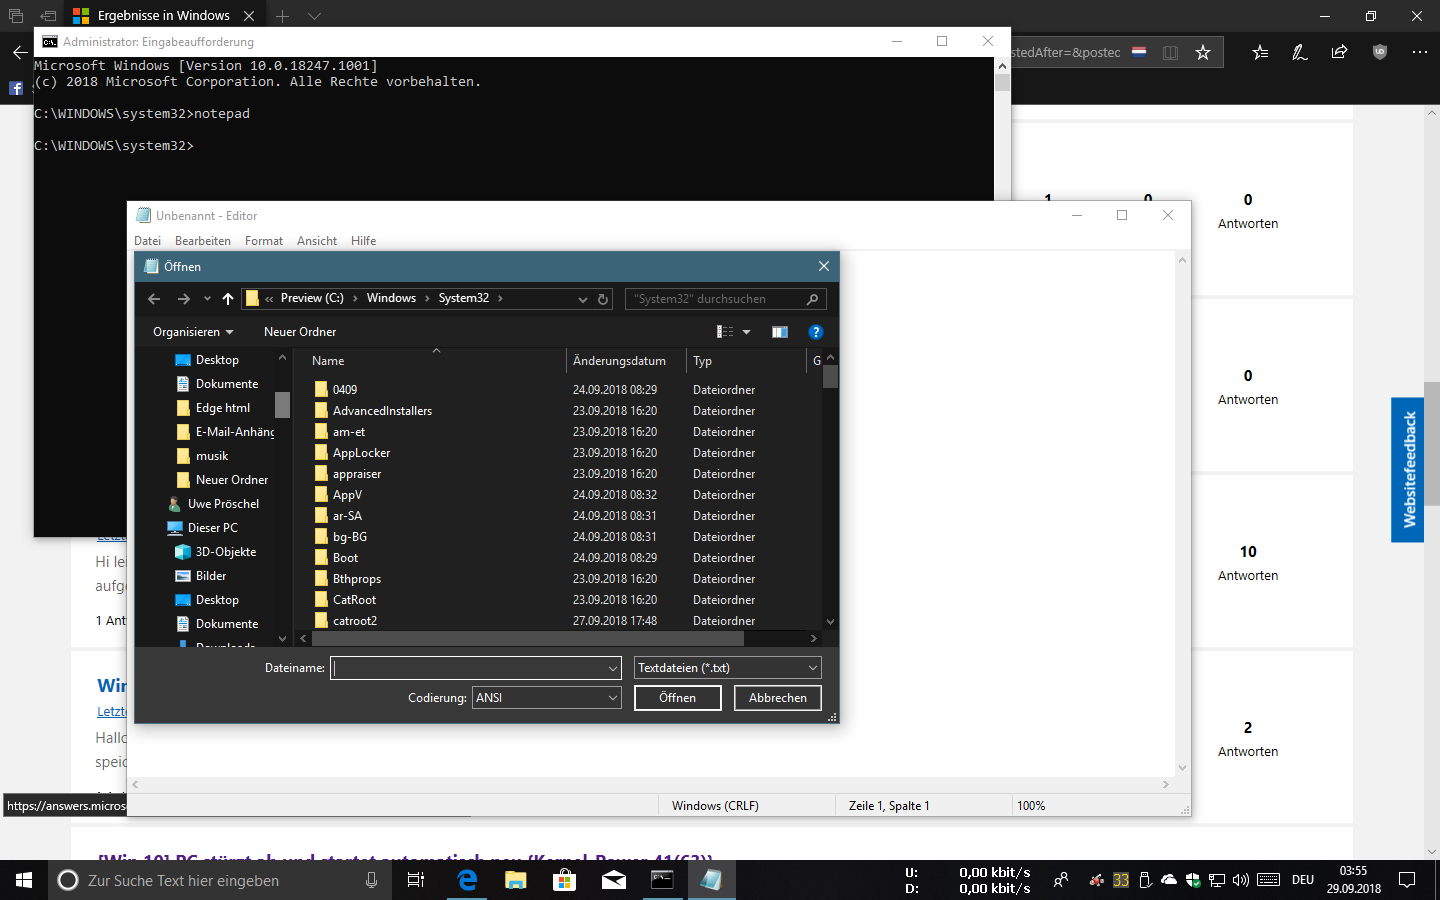Select Preview (C:) in the breadcrumb path
The image size is (1440, 900).
(x=312, y=298)
